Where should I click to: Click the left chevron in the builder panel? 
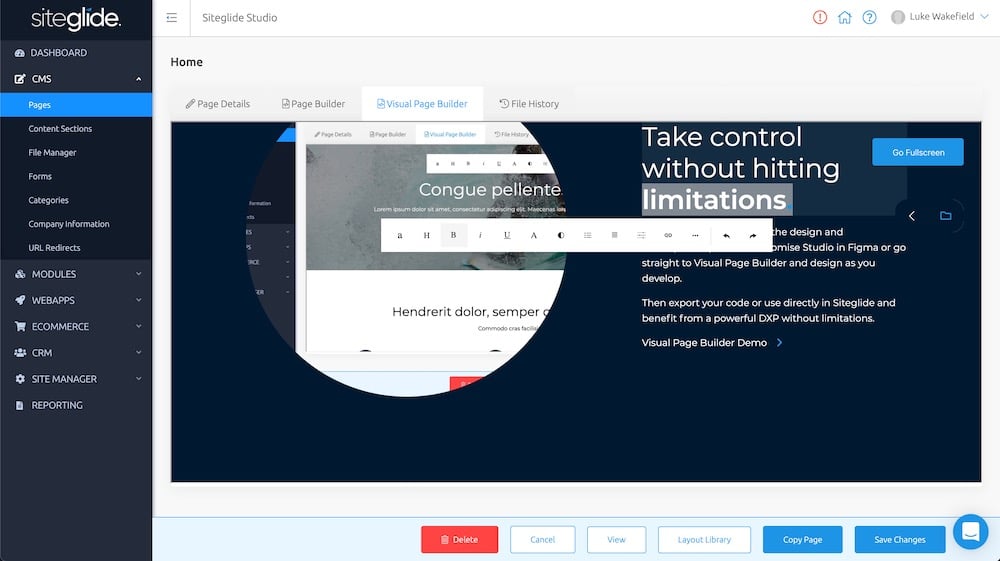[912, 215]
